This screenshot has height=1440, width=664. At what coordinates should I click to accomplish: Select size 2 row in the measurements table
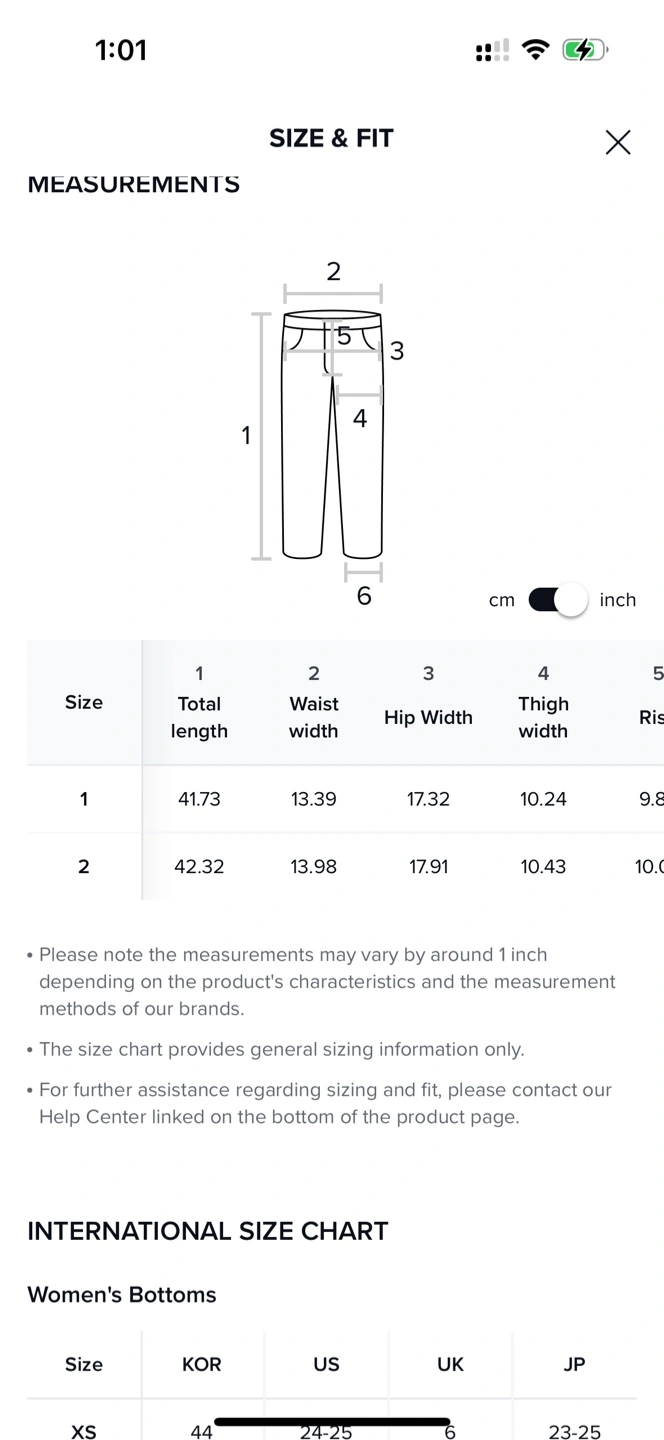coord(84,866)
